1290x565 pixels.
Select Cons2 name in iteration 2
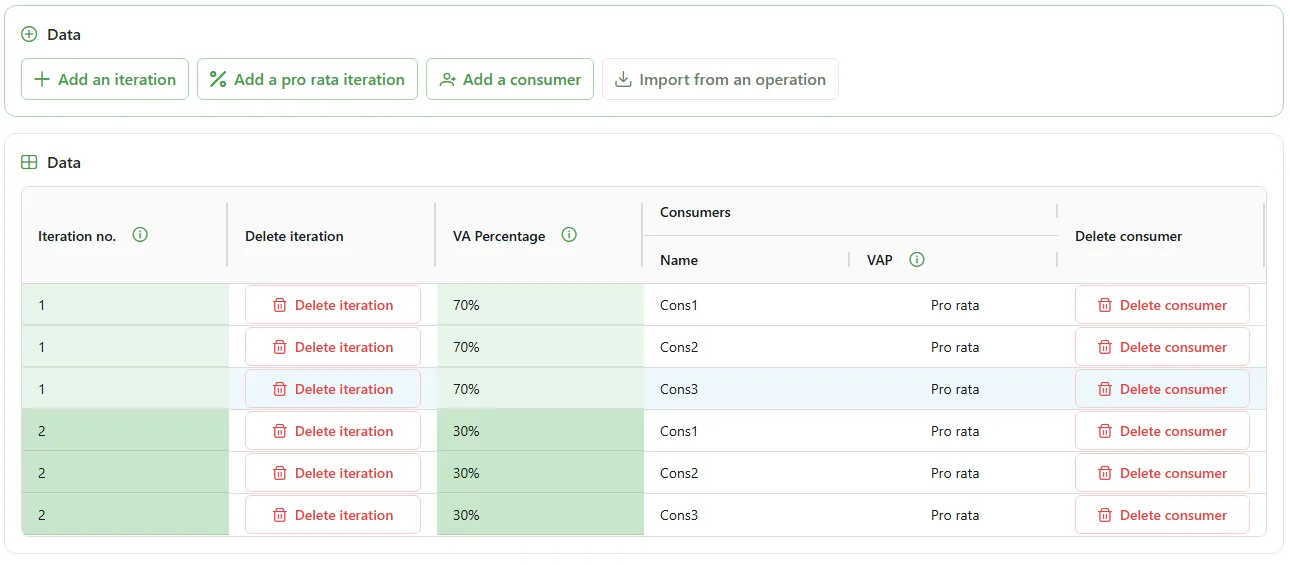pos(679,473)
